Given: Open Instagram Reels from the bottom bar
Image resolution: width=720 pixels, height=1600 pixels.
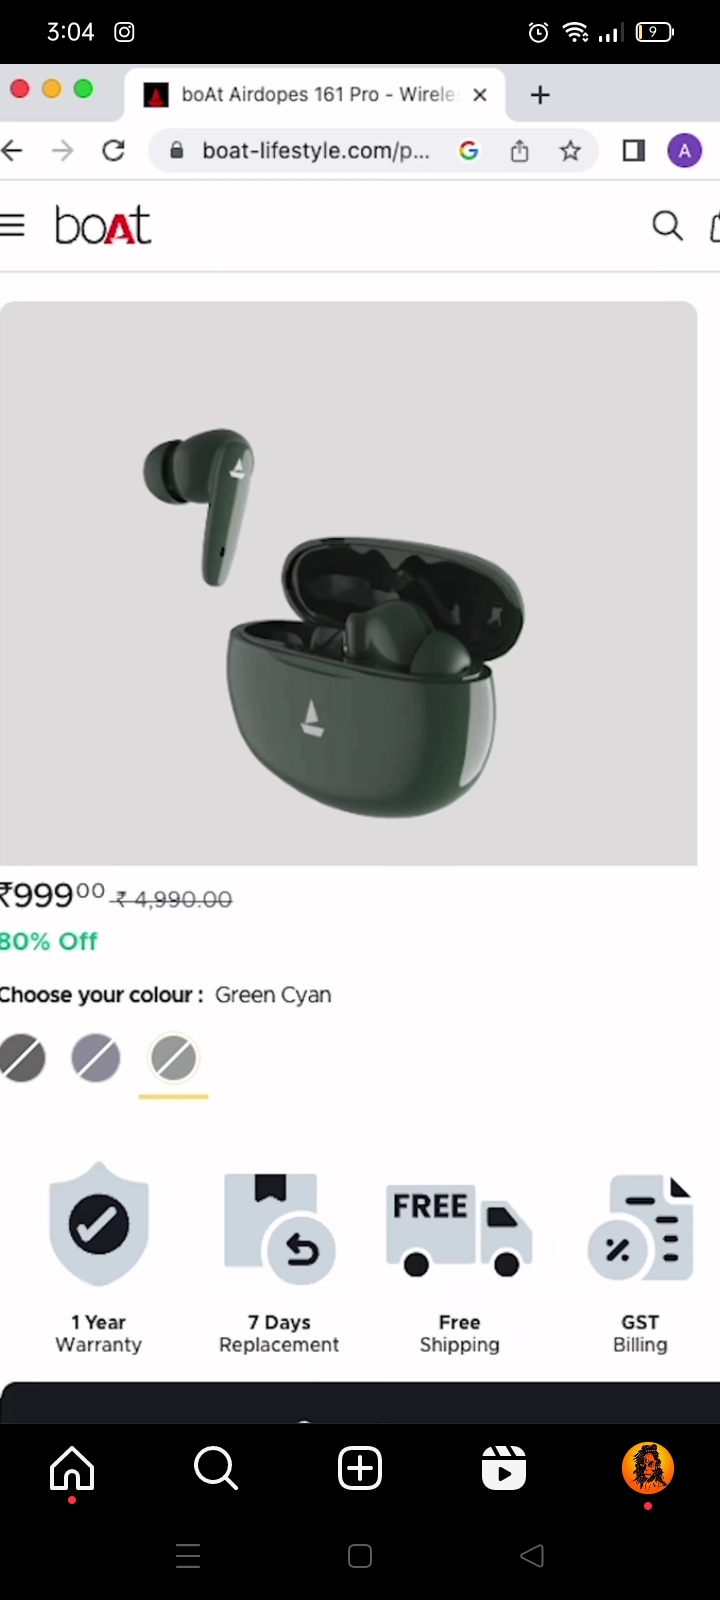Looking at the screenshot, I should tap(504, 1469).
